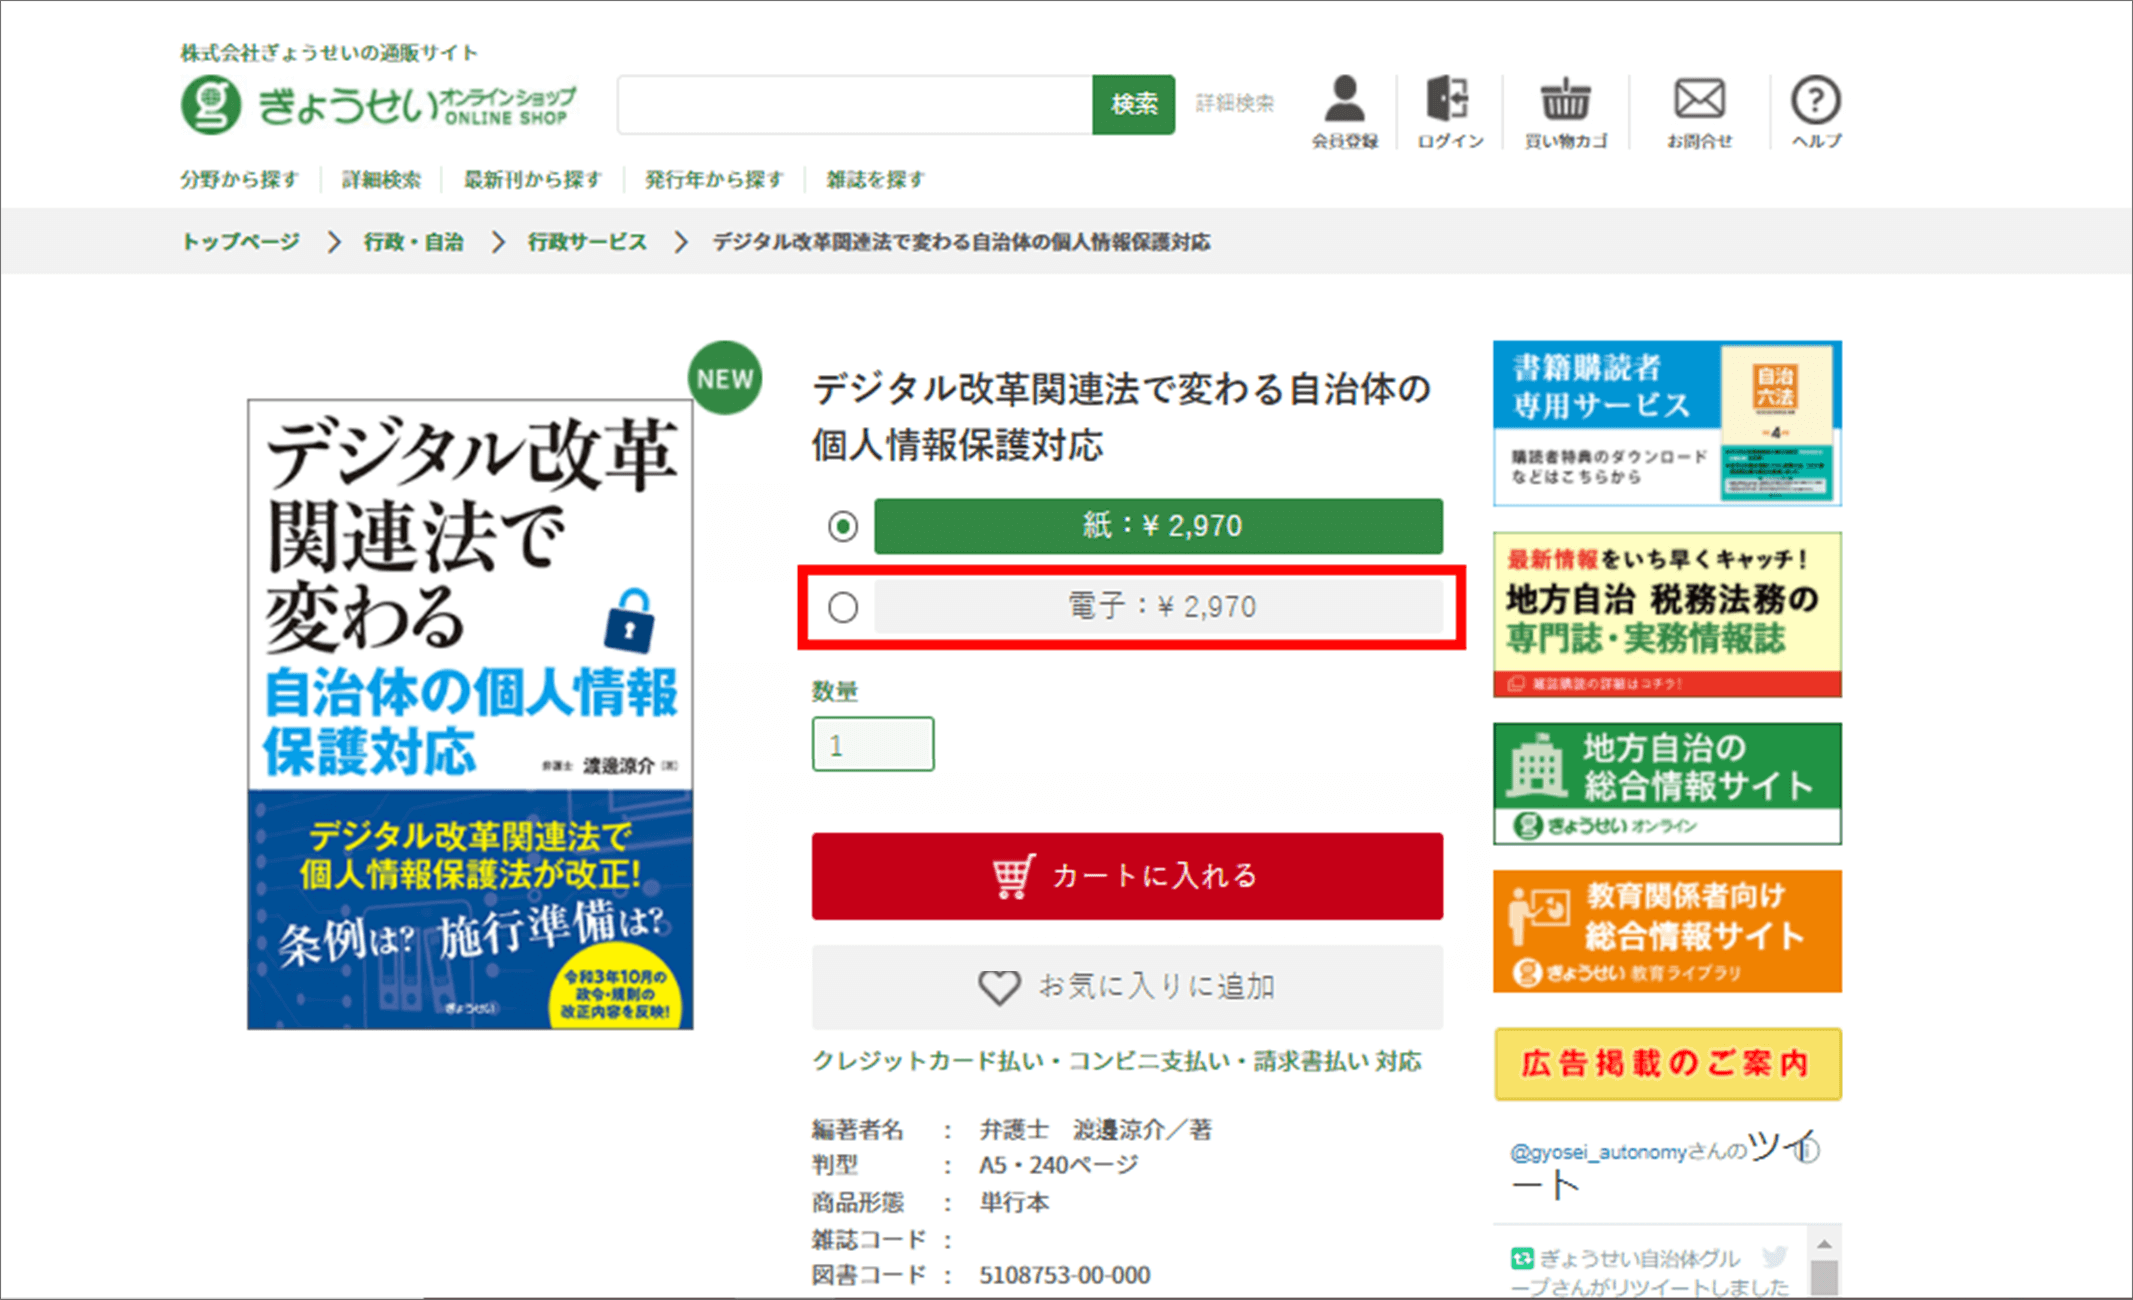Click the ぎょうせい自治体グループ retweet text

tap(1650, 1272)
